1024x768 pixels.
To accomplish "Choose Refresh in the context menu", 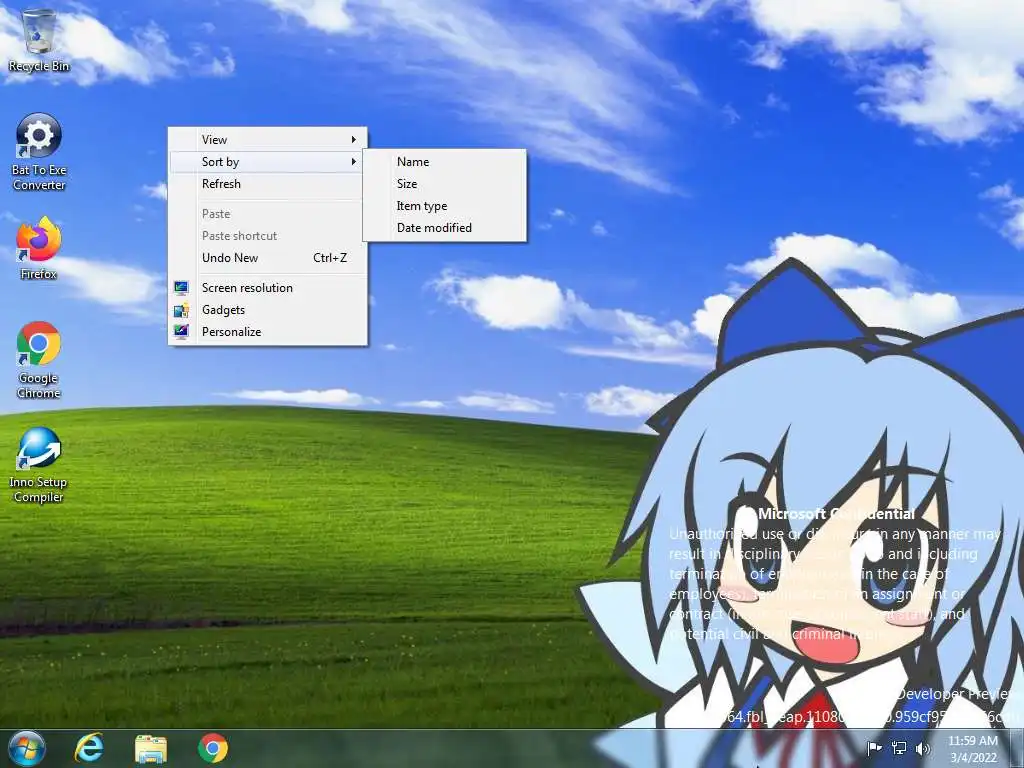I will pyautogui.click(x=267, y=184).
